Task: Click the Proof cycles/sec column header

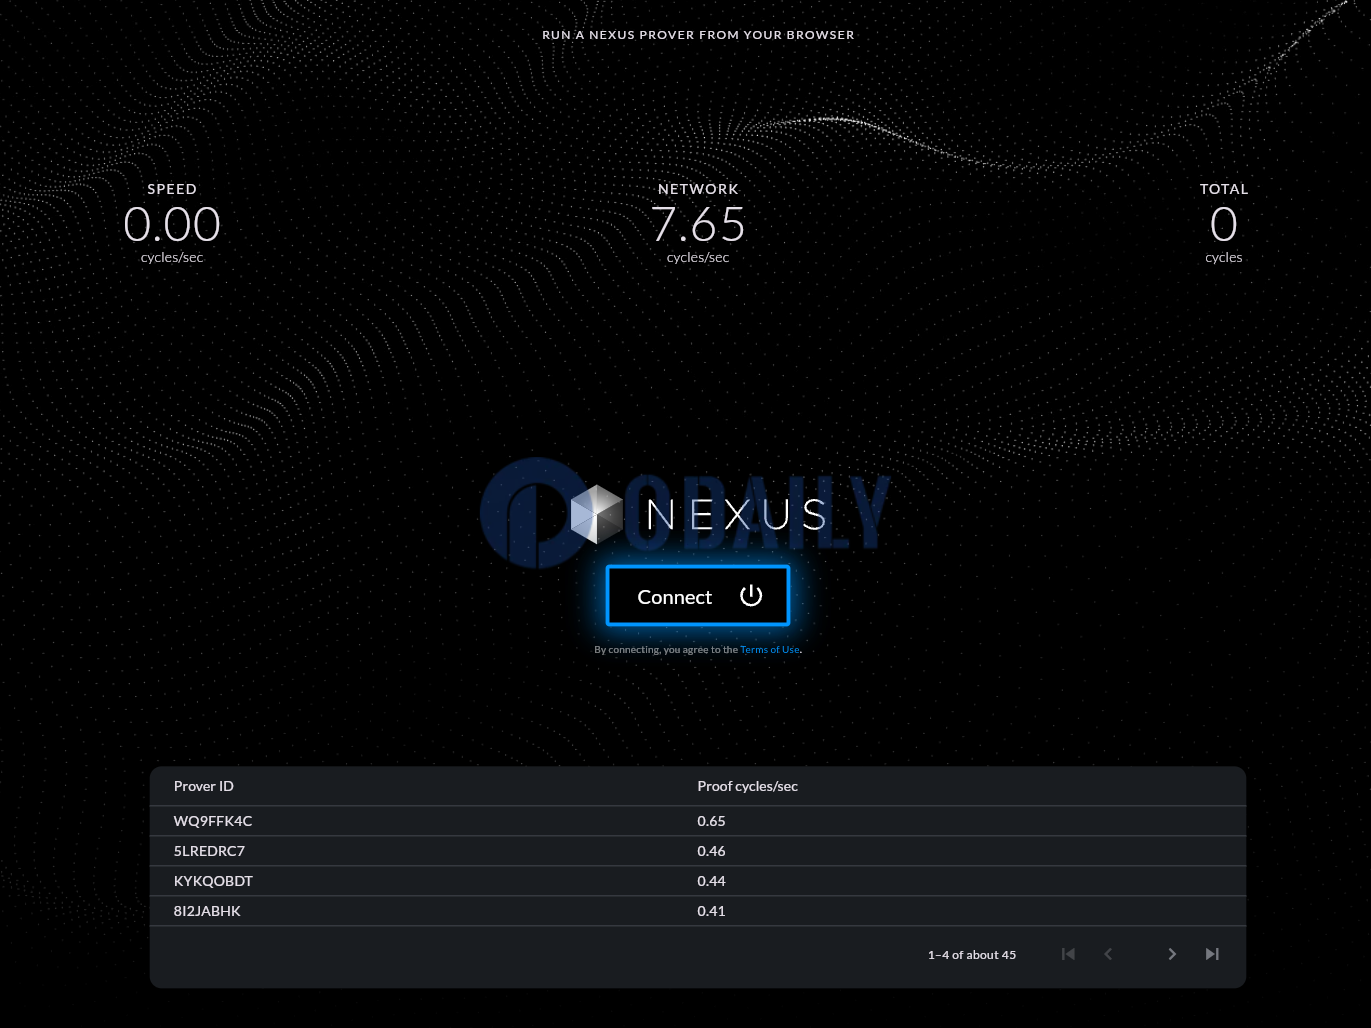Action: tap(747, 786)
